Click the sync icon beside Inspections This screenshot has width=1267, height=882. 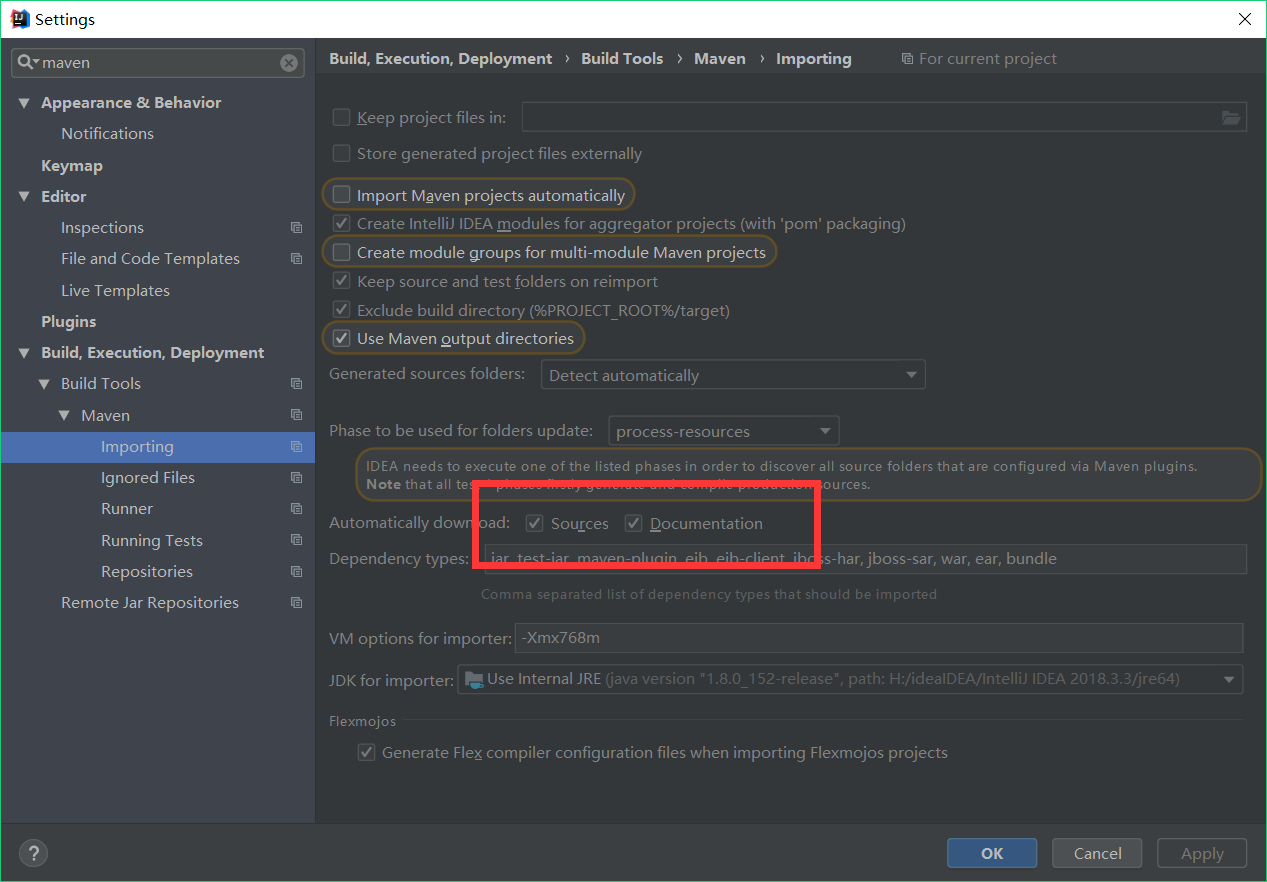296,227
